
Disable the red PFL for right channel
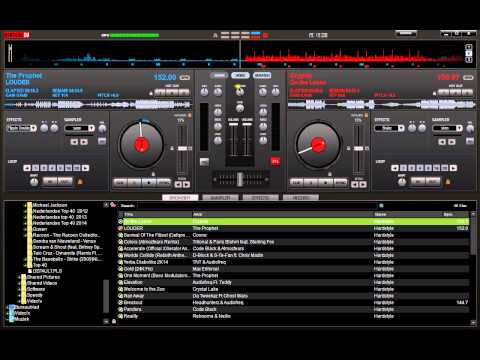point(275,161)
